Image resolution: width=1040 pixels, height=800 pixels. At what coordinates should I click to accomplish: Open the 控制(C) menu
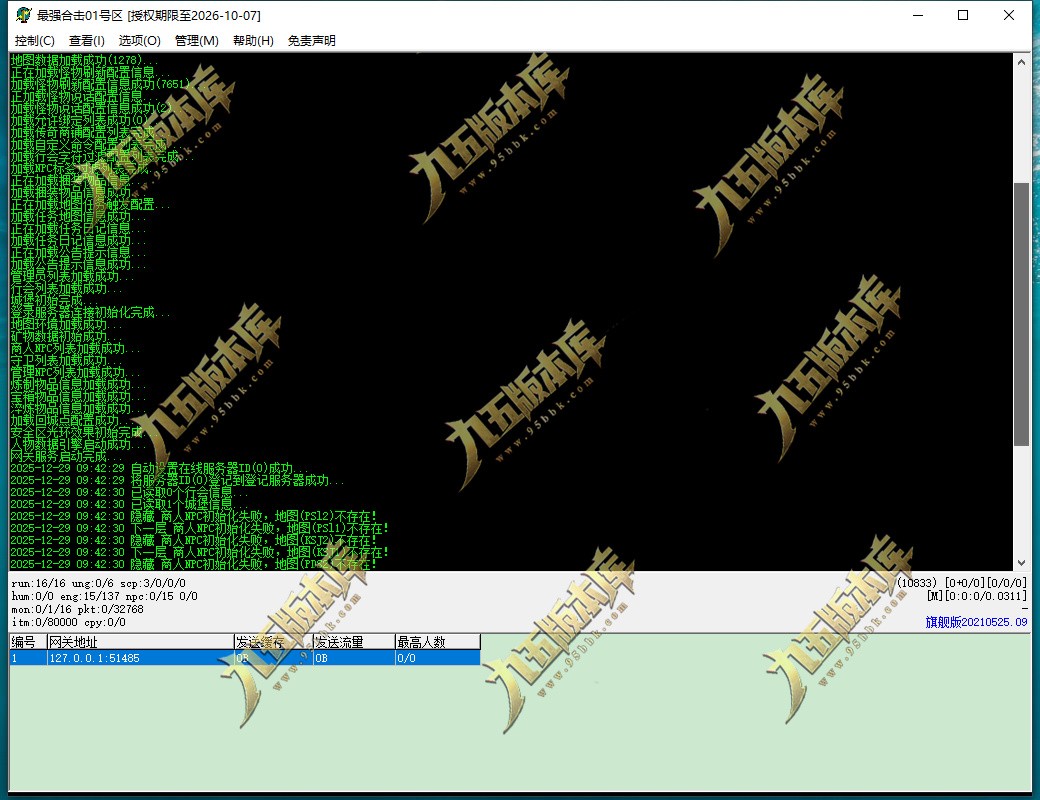pyautogui.click(x=34, y=40)
